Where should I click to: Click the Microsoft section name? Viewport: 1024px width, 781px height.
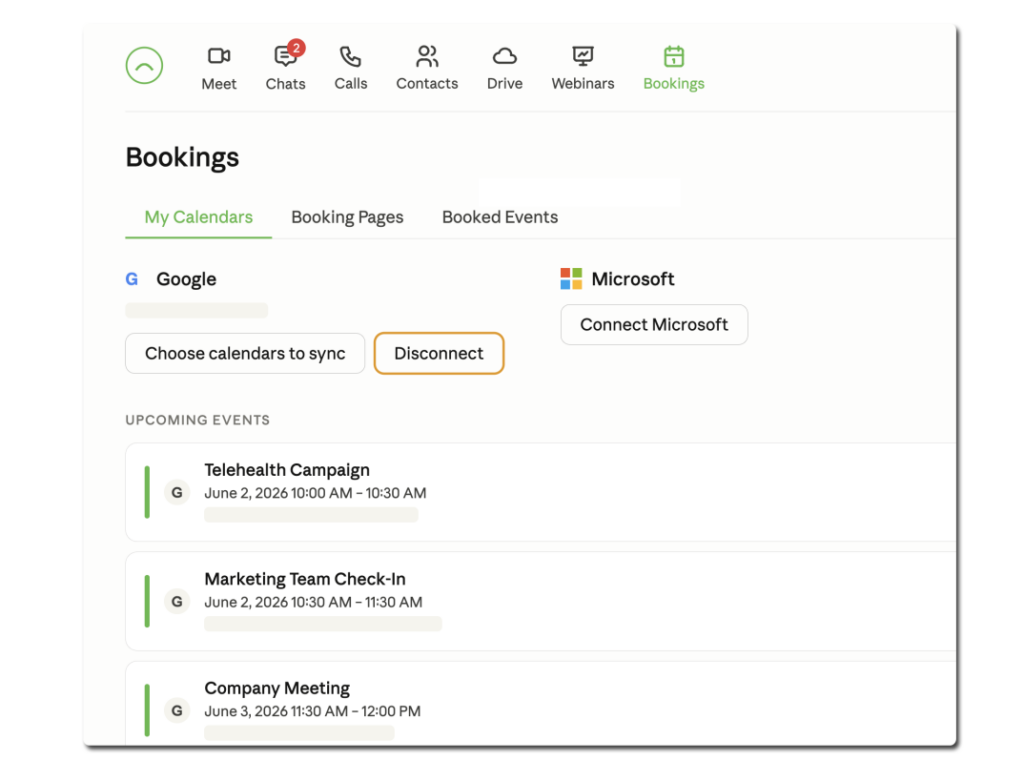633,279
